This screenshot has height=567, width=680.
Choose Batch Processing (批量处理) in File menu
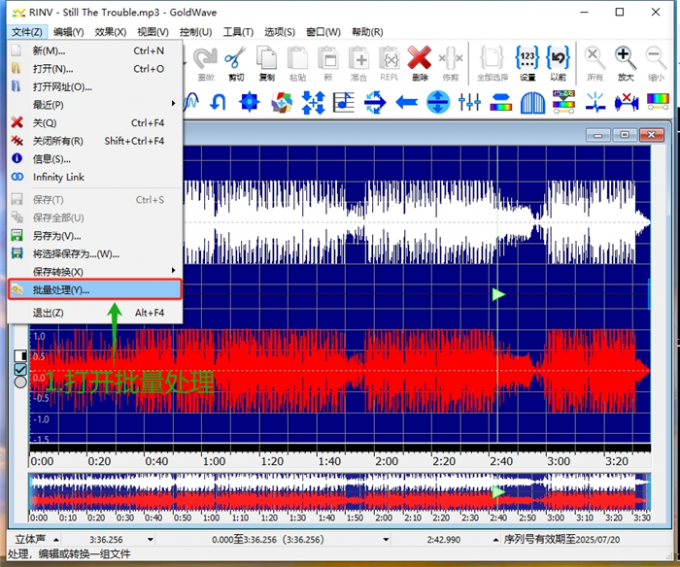pos(95,290)
